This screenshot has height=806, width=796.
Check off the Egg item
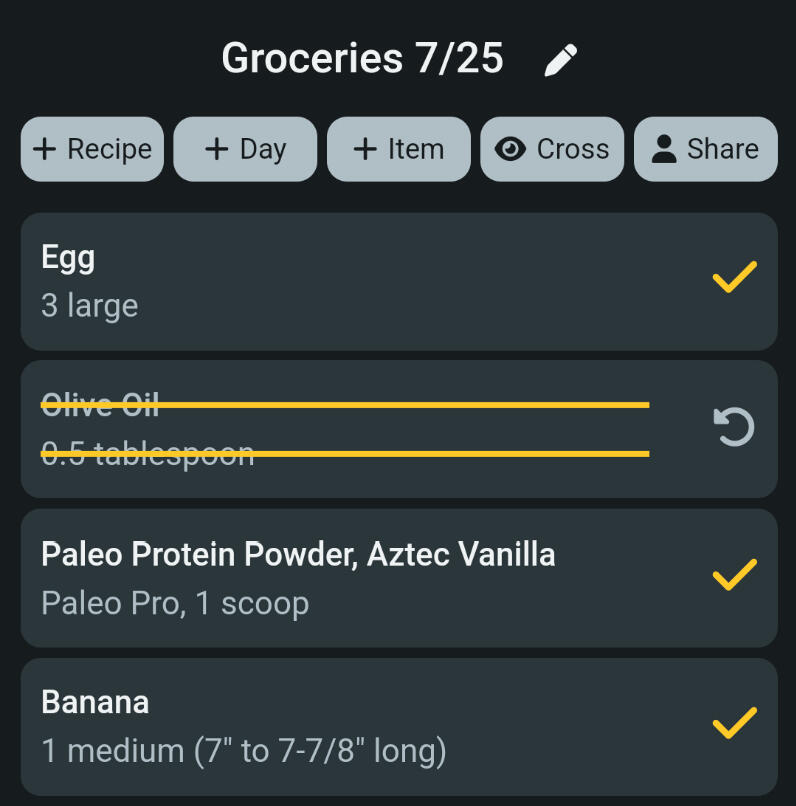point(734,277)
